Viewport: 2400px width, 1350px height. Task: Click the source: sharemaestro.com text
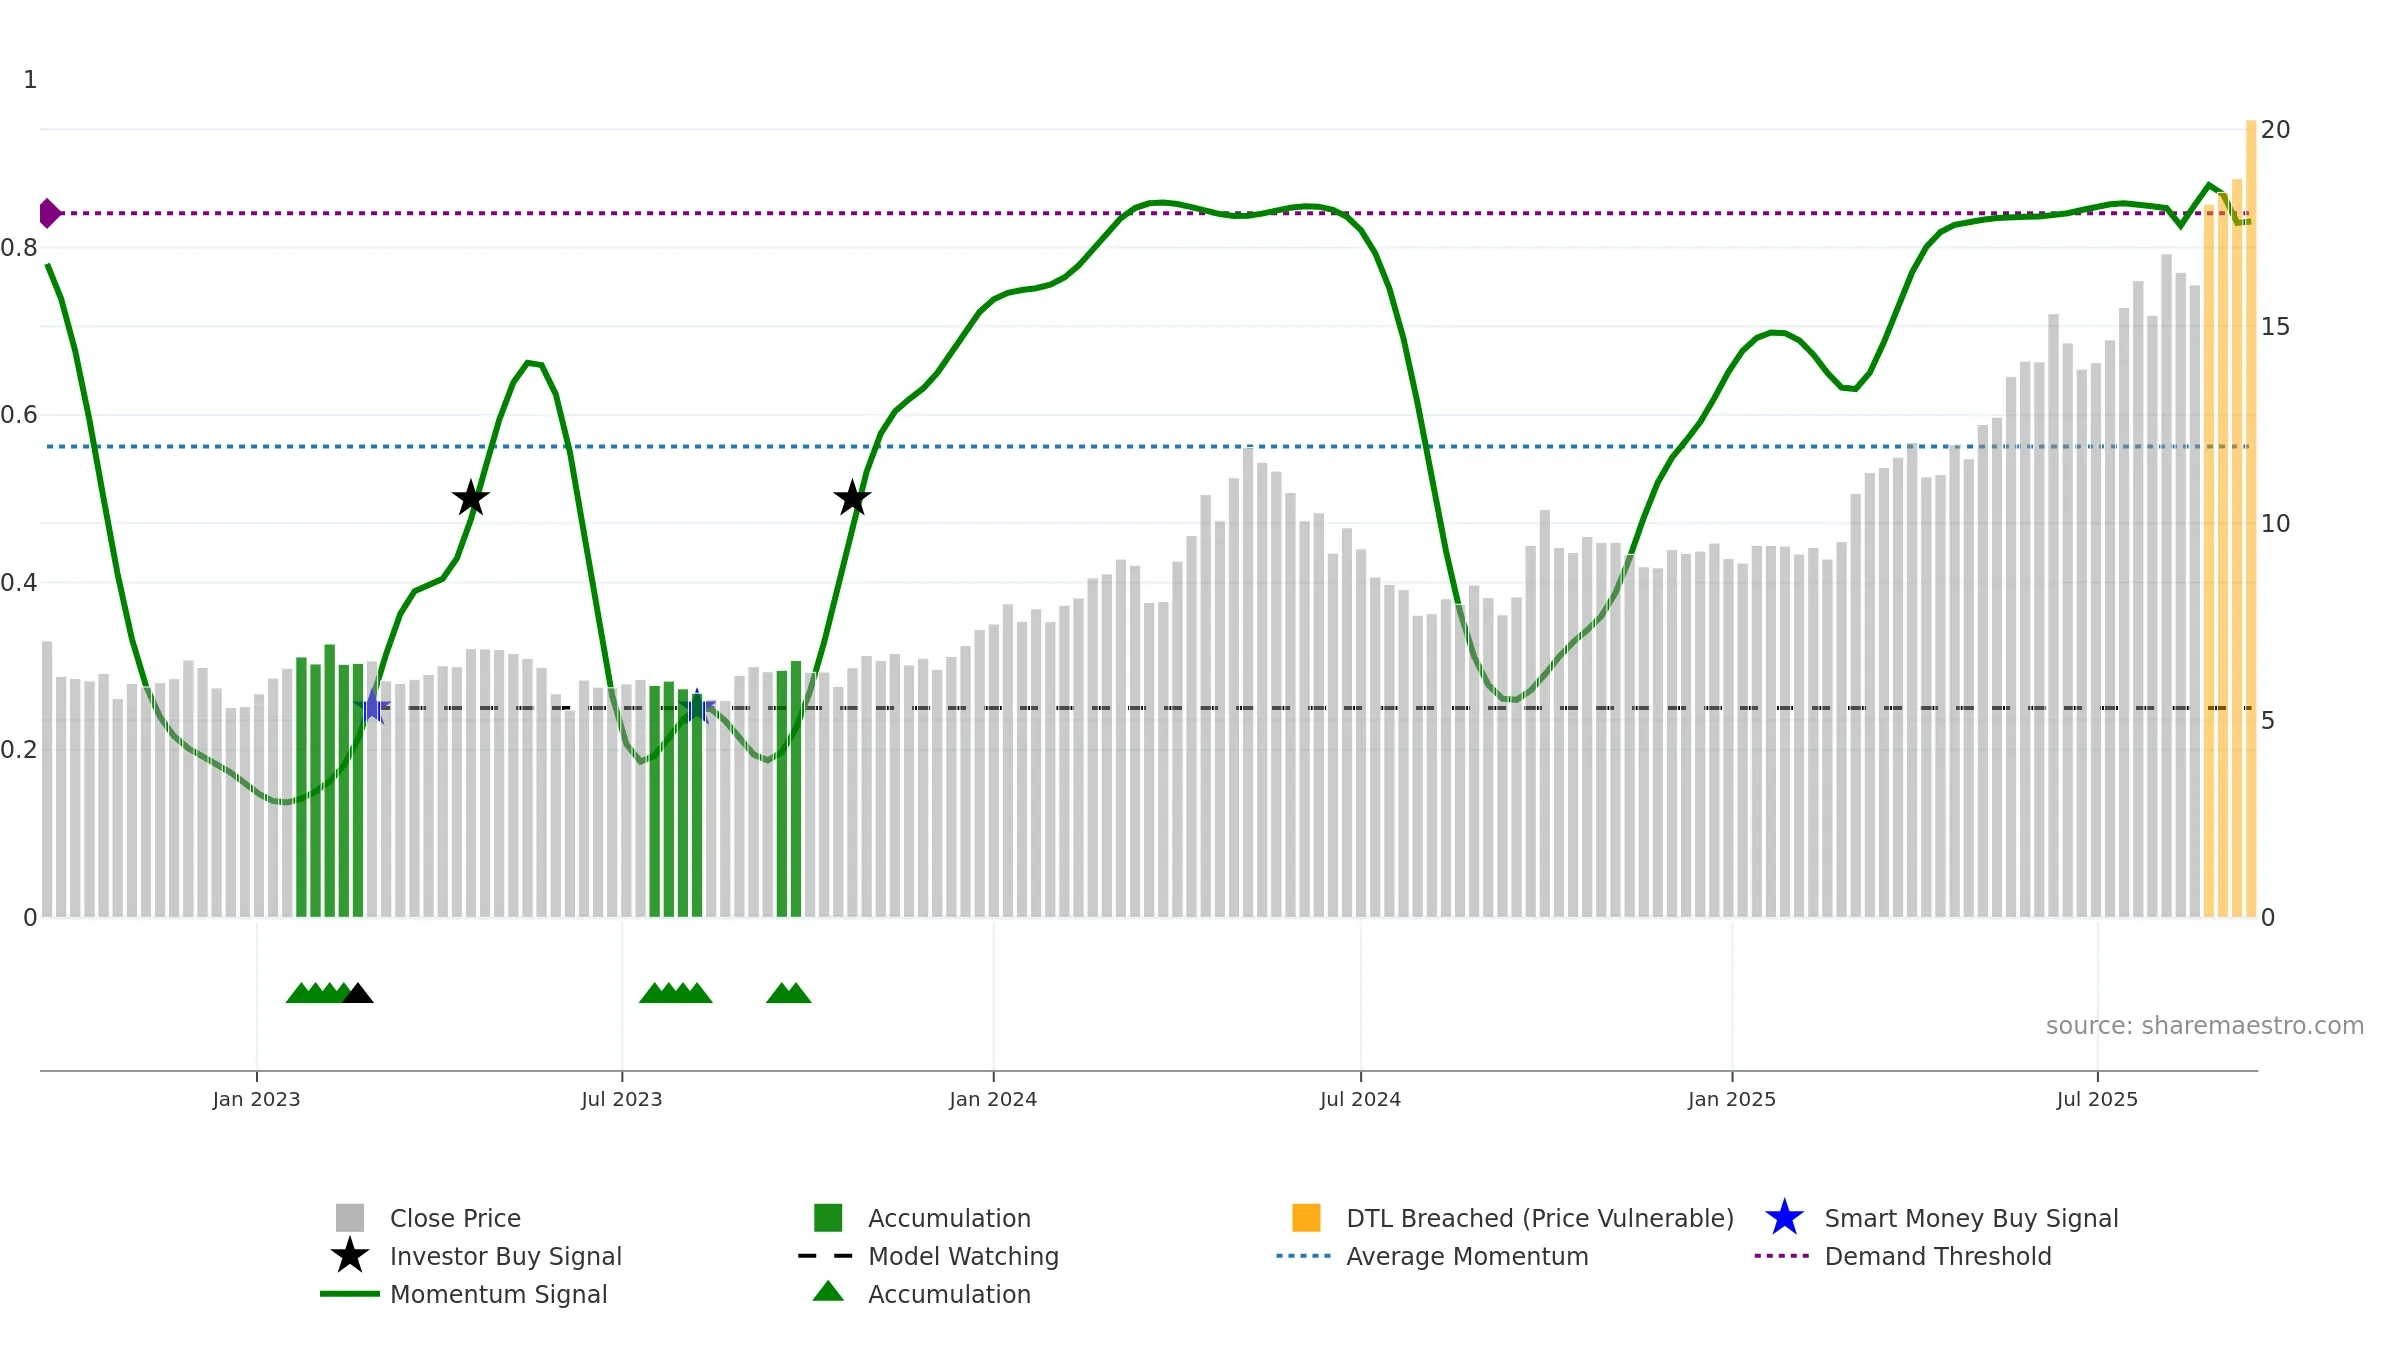(x=2205, y=1026)
